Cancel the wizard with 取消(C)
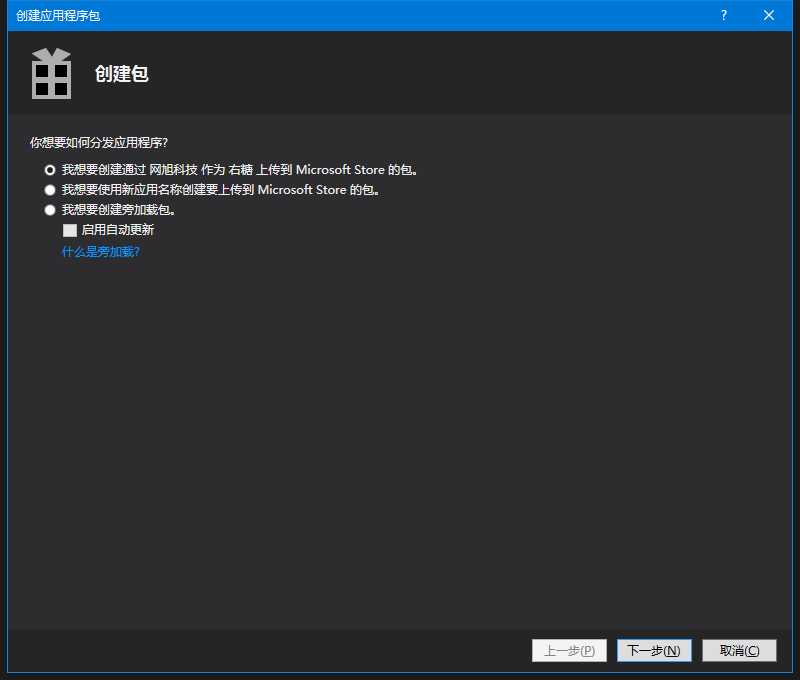Viewport: 800px width, 680px height. coord(739,650)
